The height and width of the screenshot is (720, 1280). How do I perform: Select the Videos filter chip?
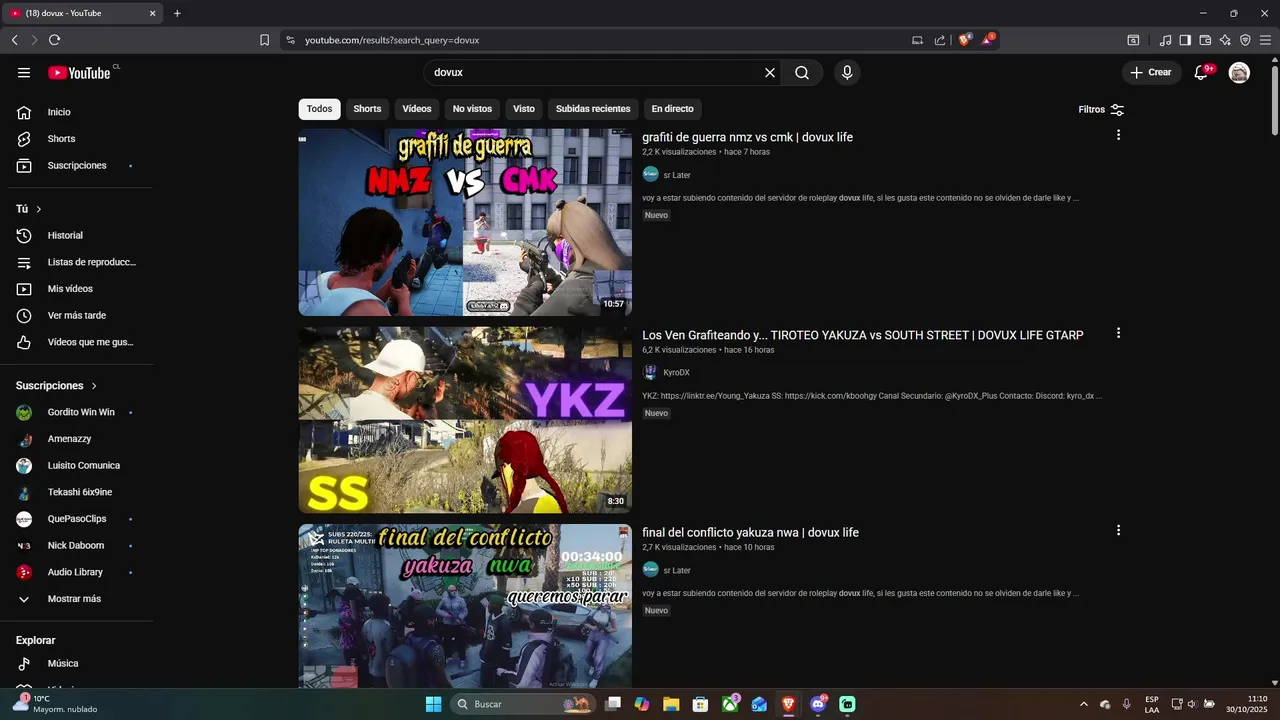(x=417, y=109)
